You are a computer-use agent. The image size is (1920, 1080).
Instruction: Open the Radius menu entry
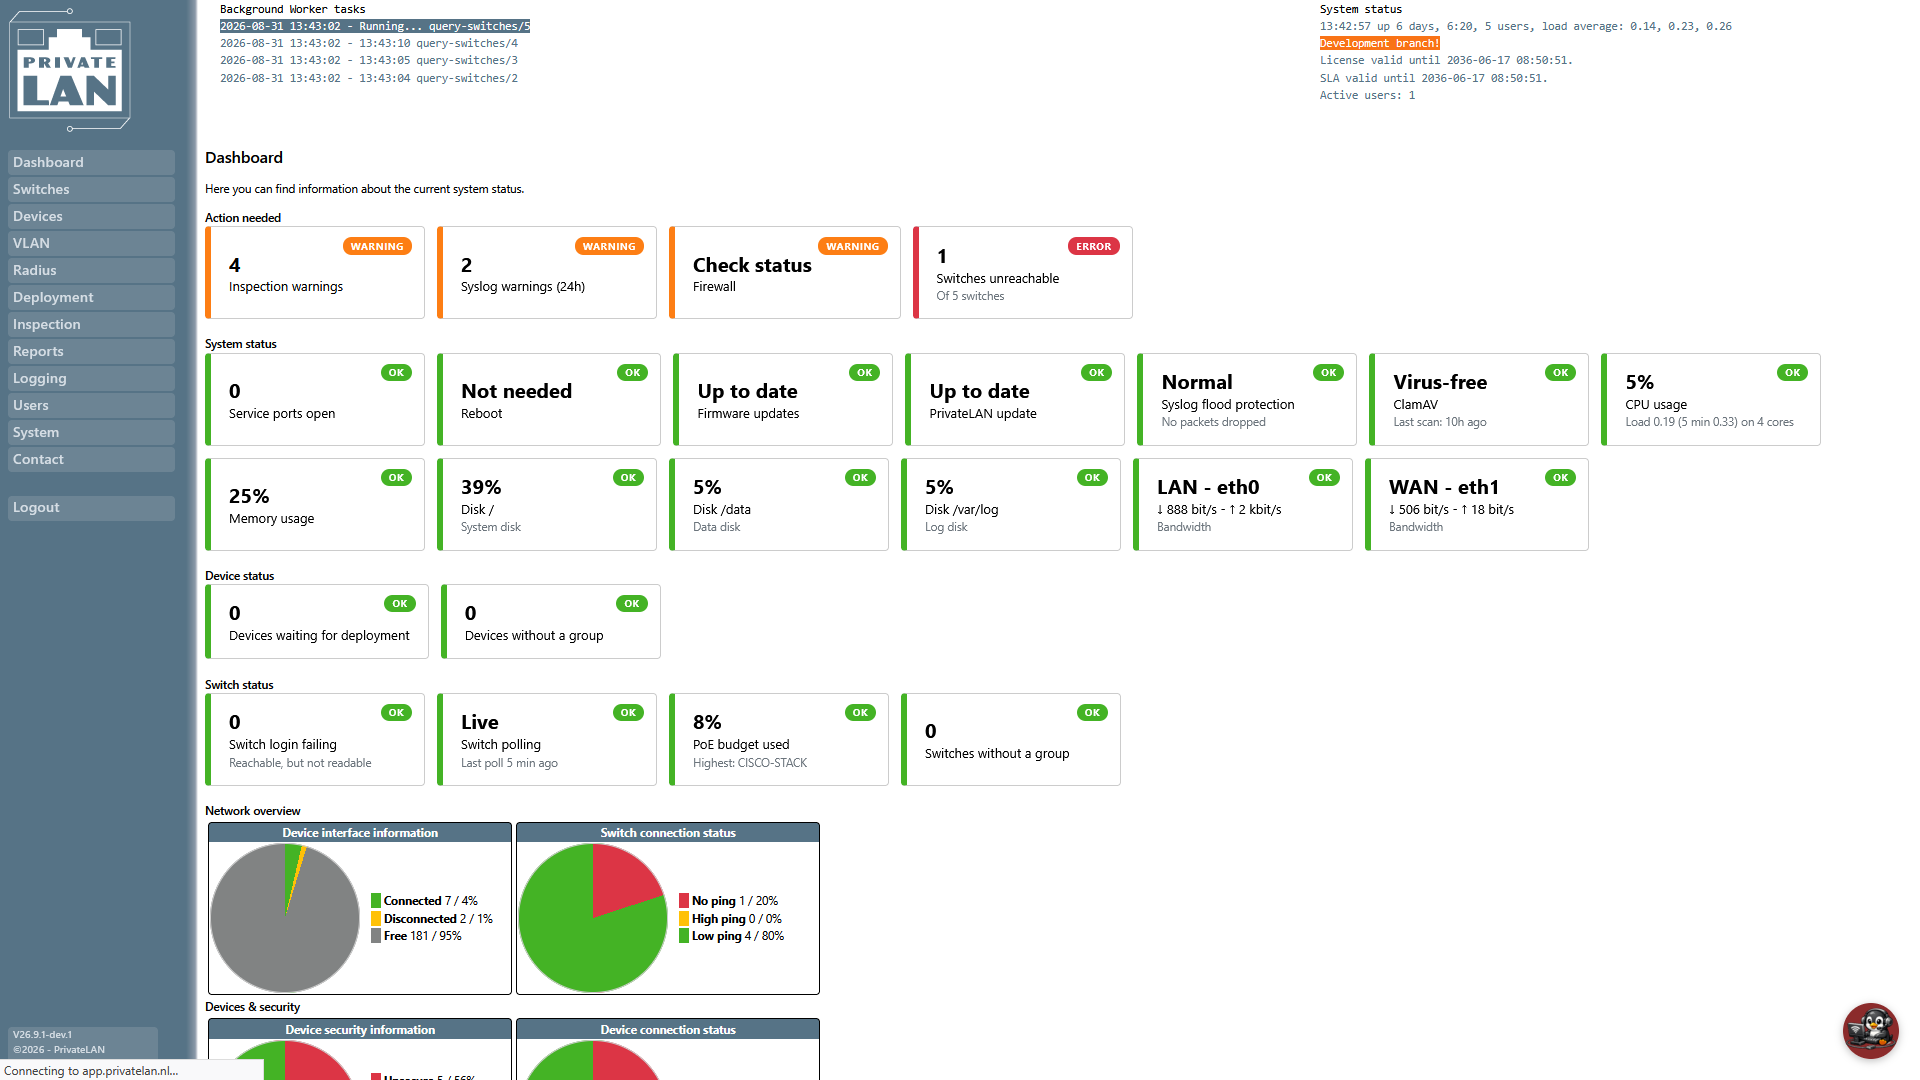(91, 270)
